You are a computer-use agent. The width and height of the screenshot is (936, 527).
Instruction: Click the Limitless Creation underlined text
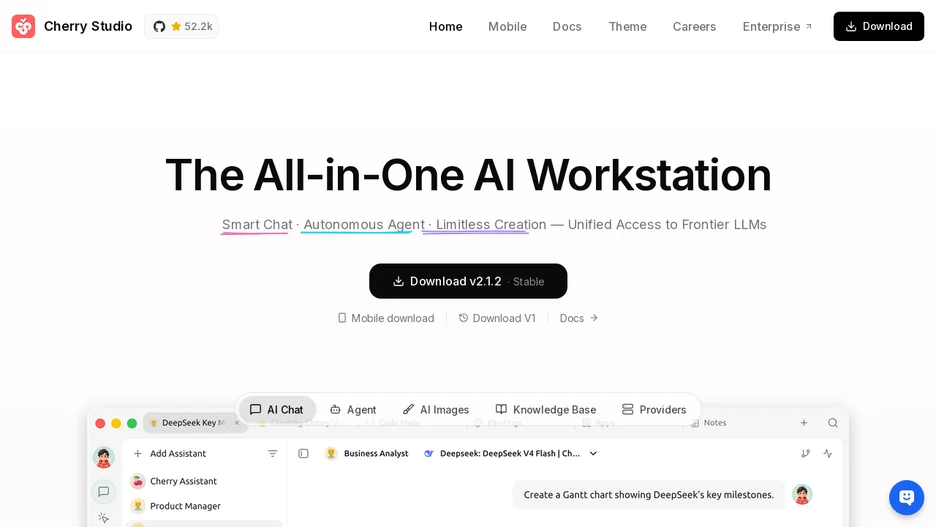point(491,225)
